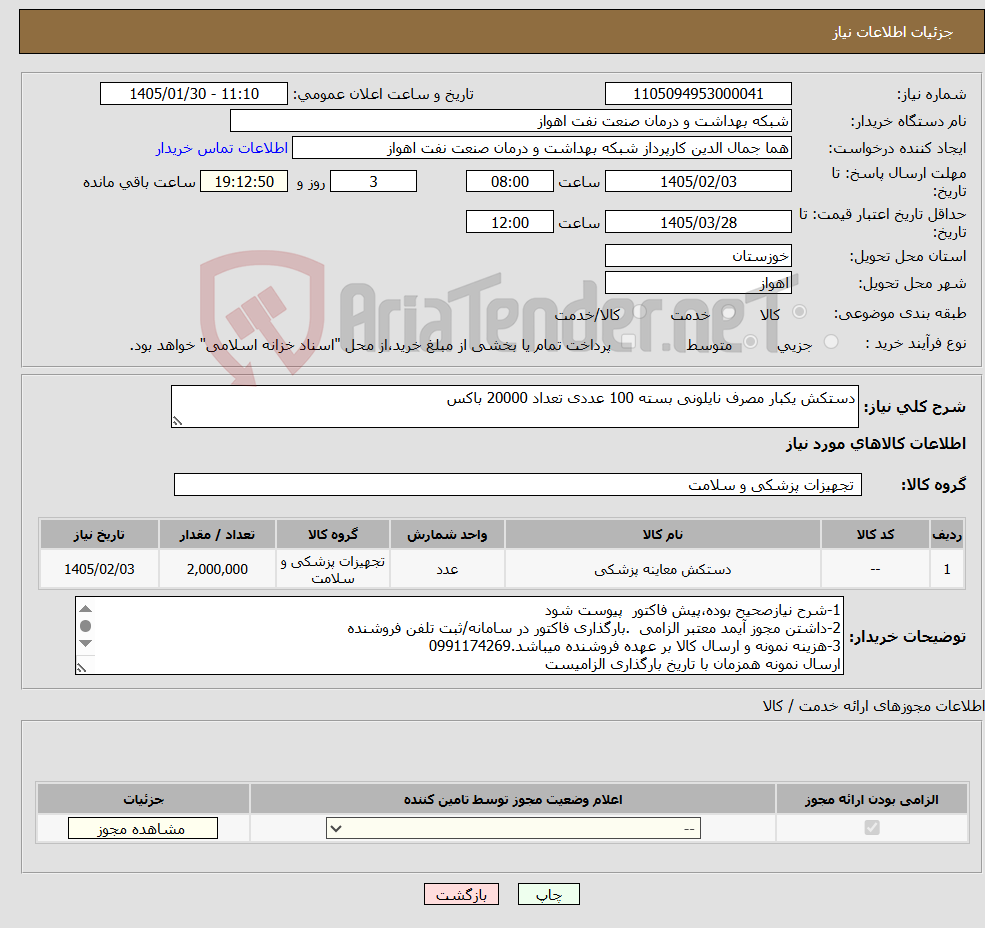This screenshot has height=928, width=985.
Task: Click the نام کالا column header
Action: tap(662, 534)
